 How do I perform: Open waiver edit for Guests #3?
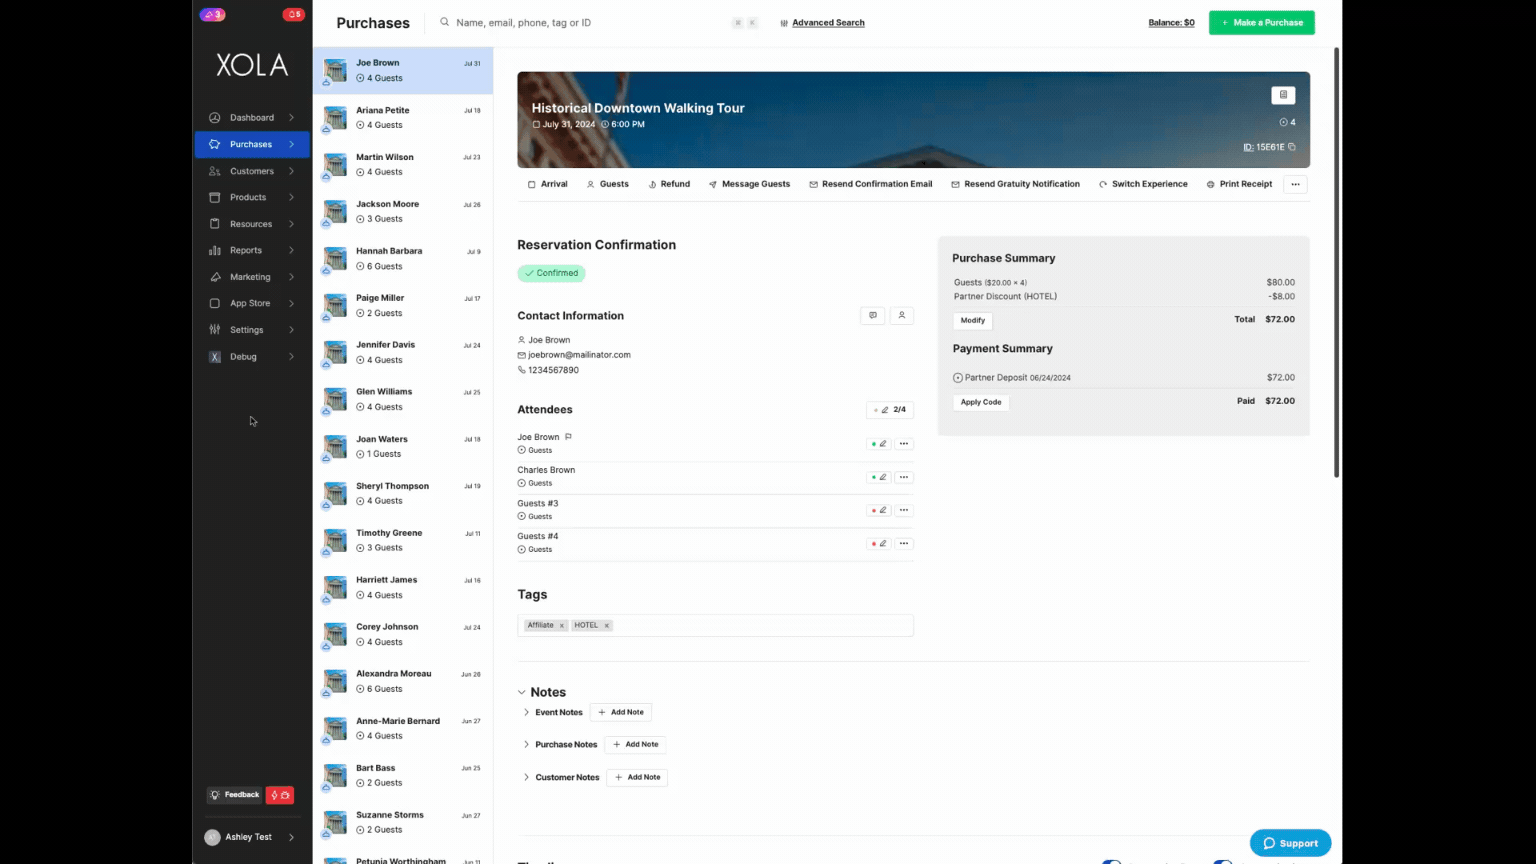pos(879,510)
